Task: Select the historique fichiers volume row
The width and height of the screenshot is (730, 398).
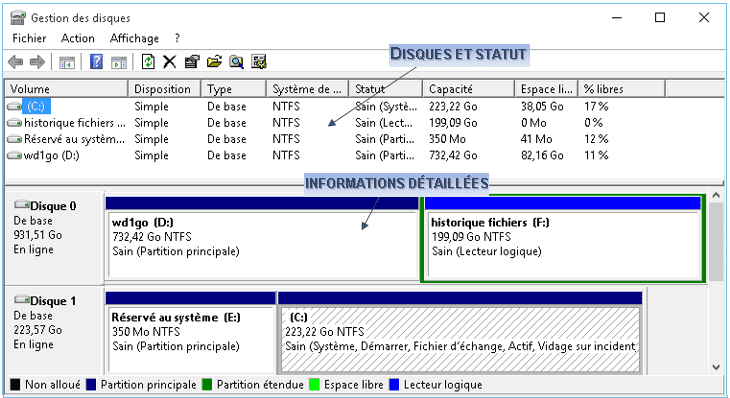Action: (x=74, y=123)
